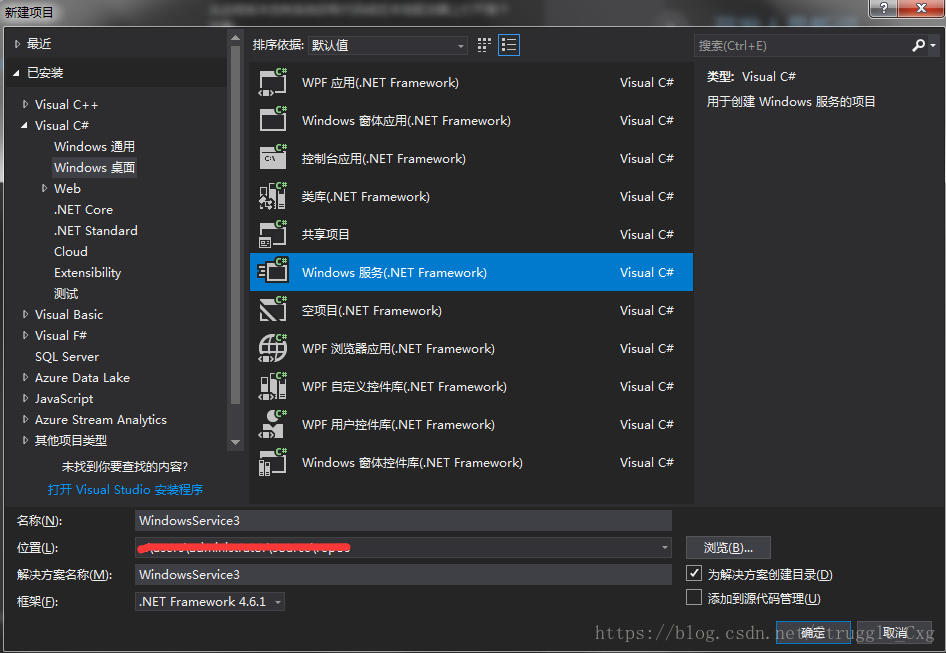
Task: Click the 解决方案名称 input field
Action: [x=403, y=574]
